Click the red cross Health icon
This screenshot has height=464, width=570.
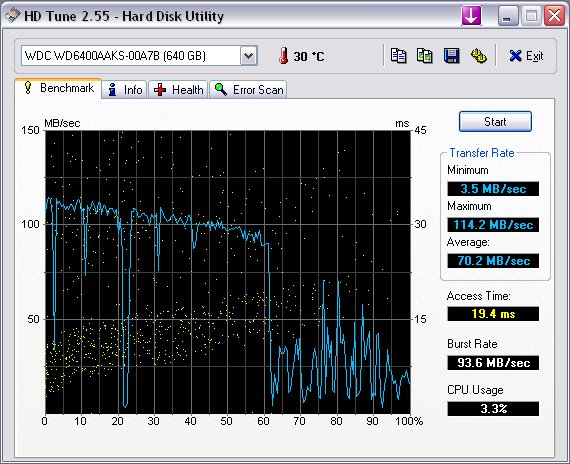pyautogui.click(x=160, y=89)
